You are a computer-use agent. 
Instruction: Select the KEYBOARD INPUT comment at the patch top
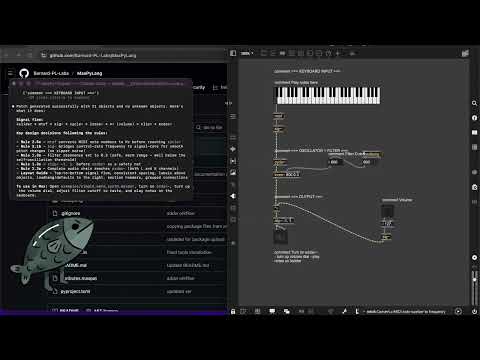(307, 71)
